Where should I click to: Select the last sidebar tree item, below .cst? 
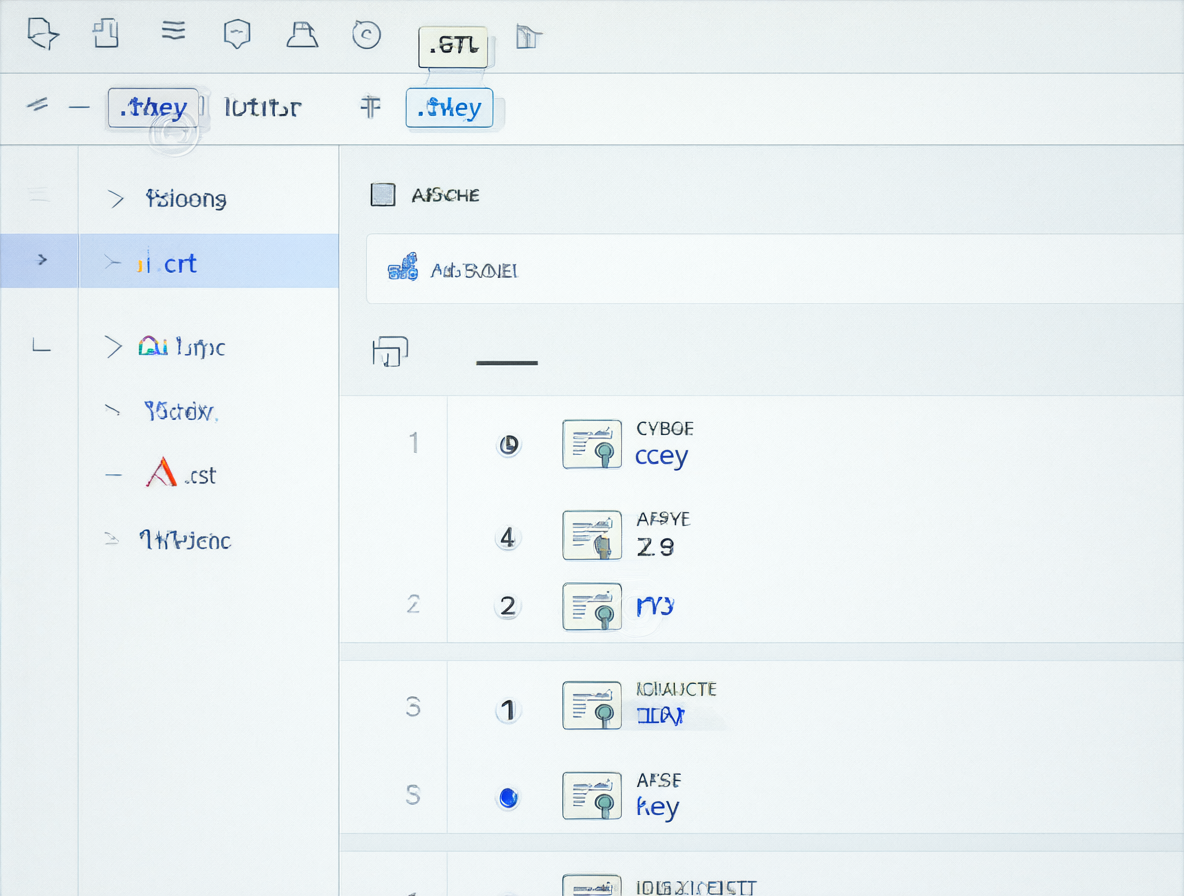[185, 540]
